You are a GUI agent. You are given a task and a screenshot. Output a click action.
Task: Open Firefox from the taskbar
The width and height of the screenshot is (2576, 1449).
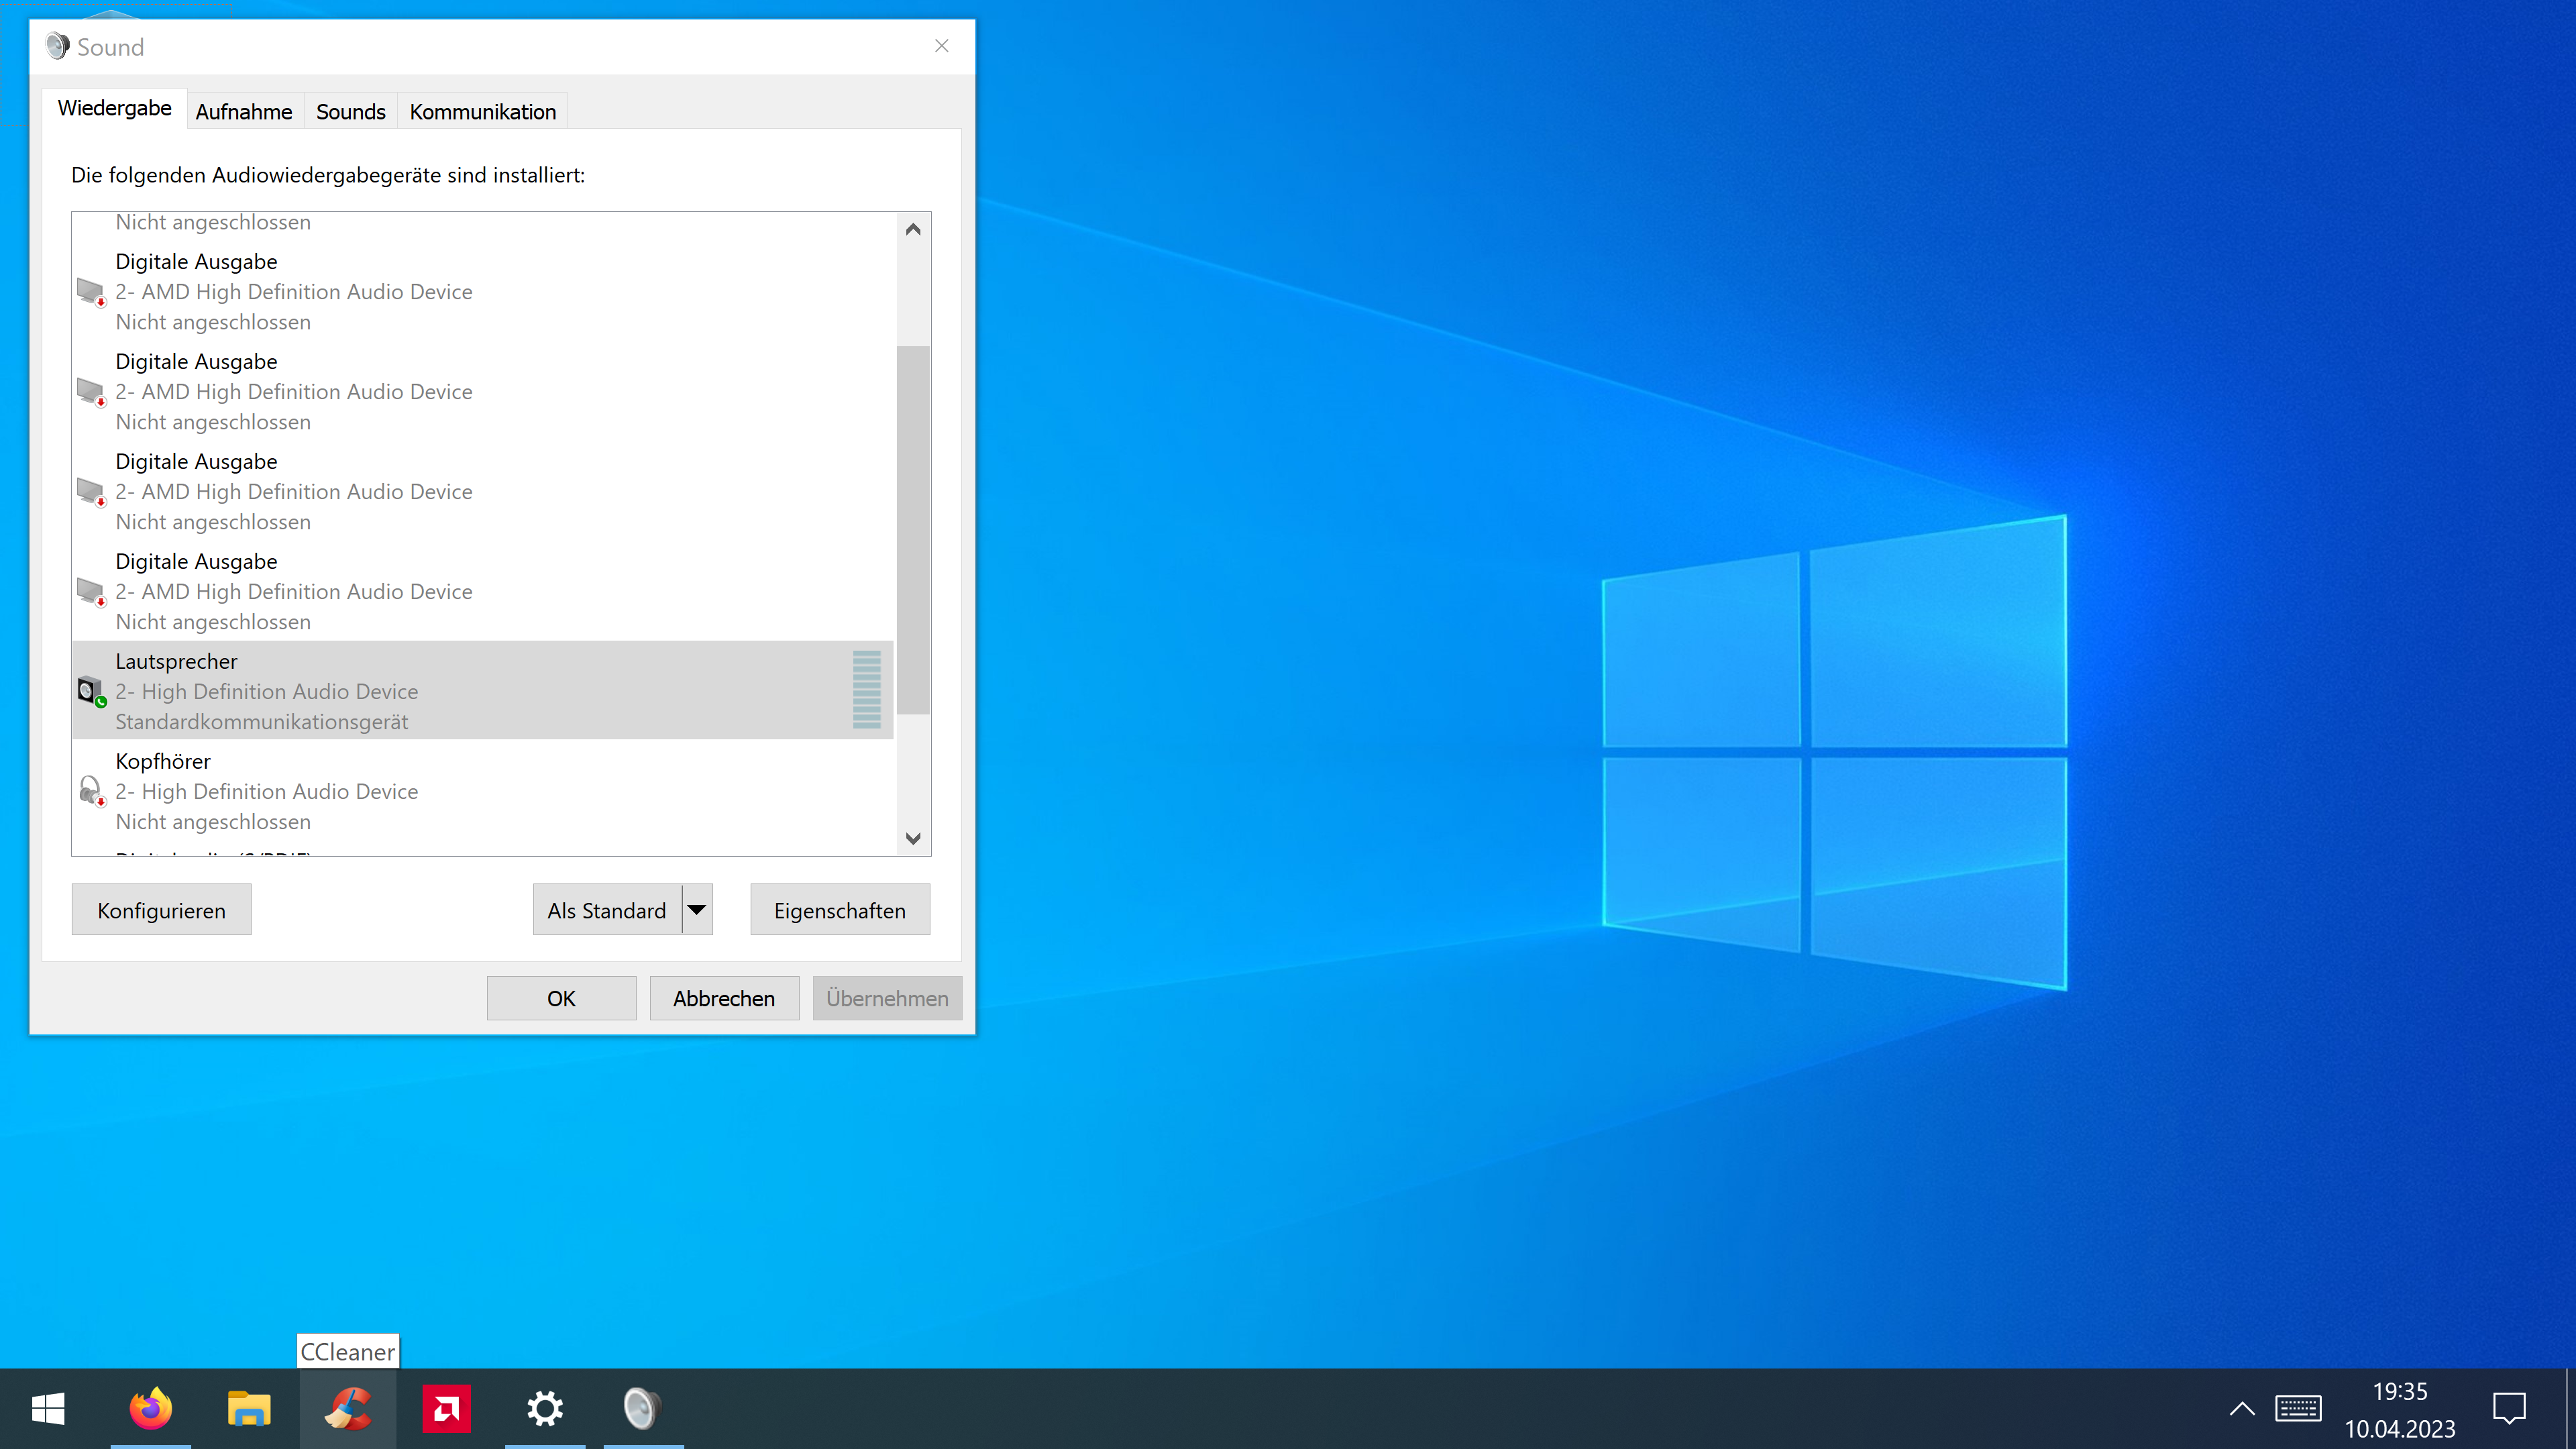[151, 1409]
